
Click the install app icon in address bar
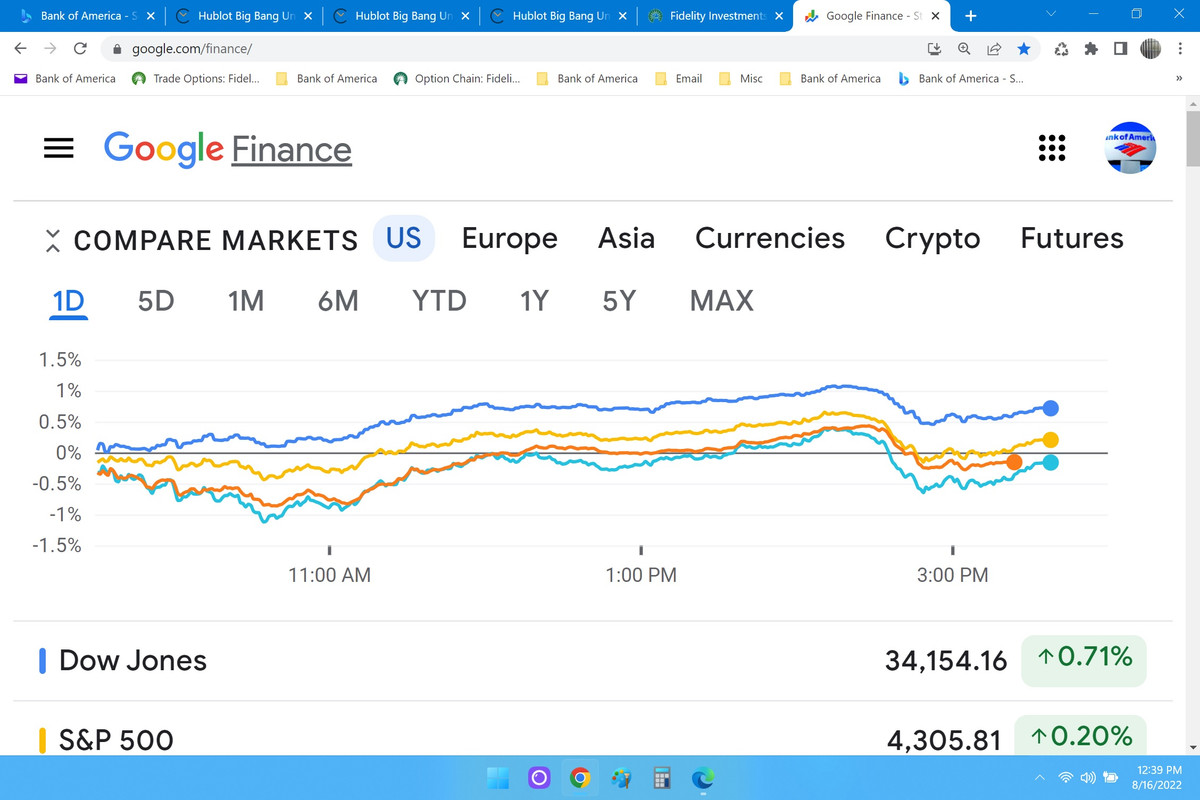click(x=935, y=48)
